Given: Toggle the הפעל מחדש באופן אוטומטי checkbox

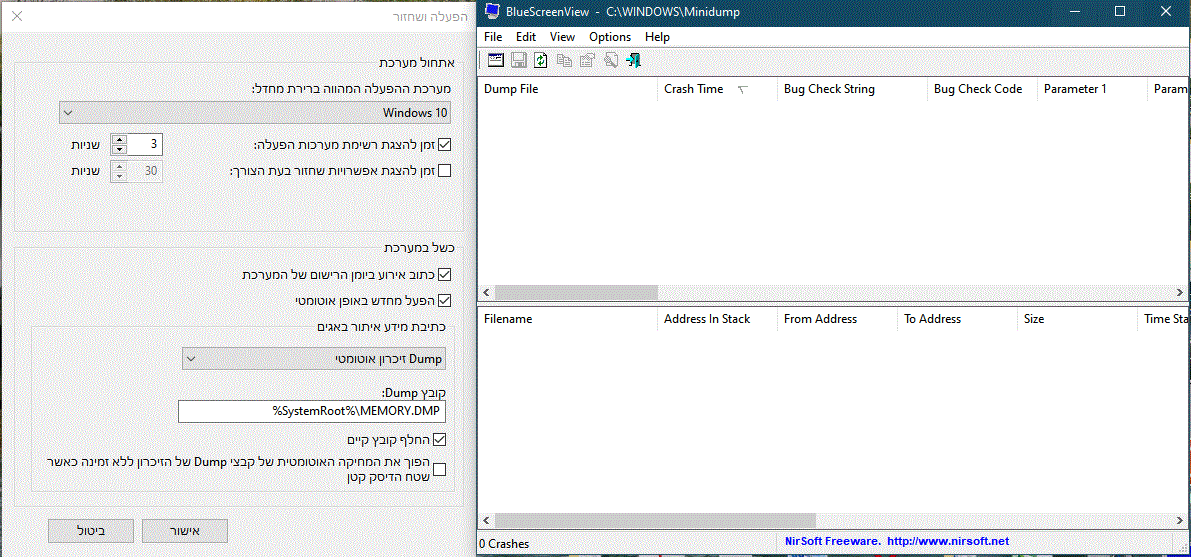Looking at the screenshot, I should (x=444, y=300).
